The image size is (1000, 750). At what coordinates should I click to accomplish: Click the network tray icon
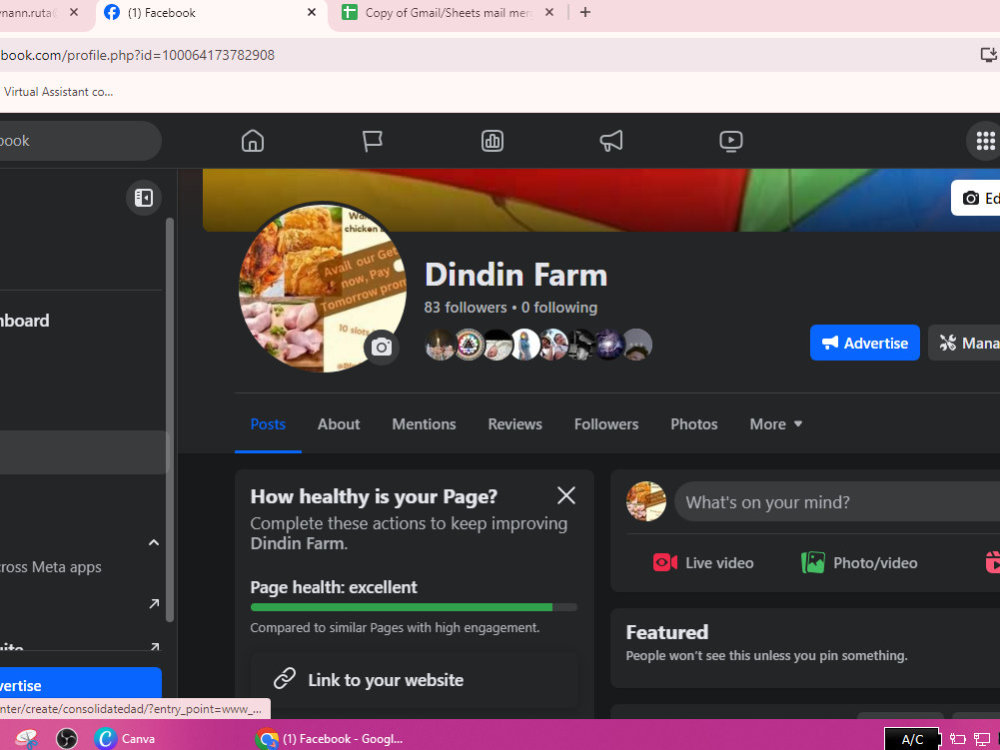[982, 739]
